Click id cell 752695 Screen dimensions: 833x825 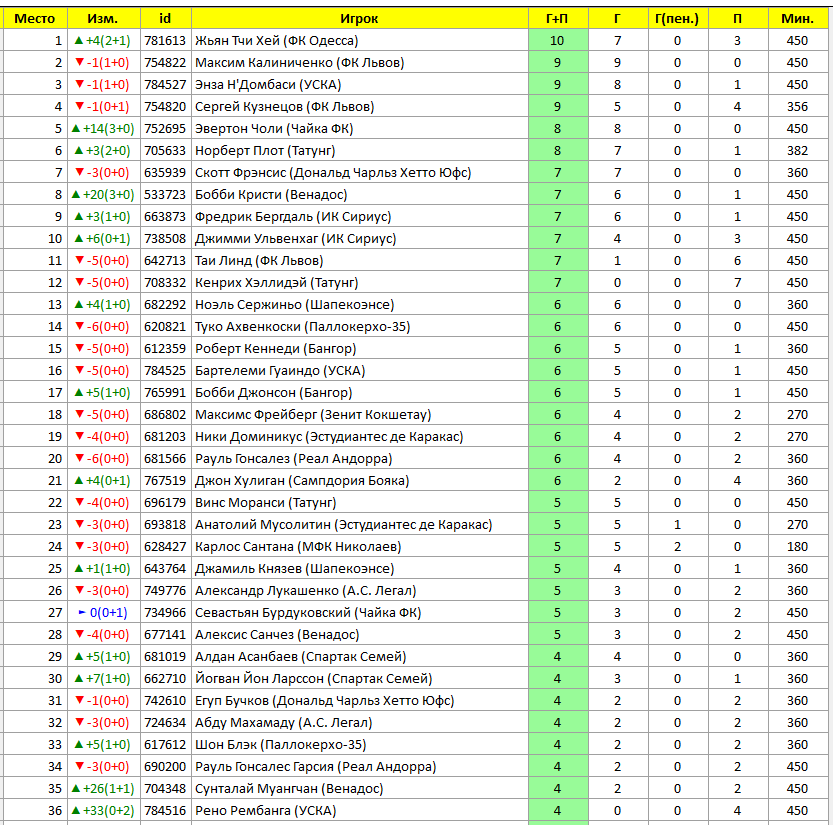click(165, 129)
